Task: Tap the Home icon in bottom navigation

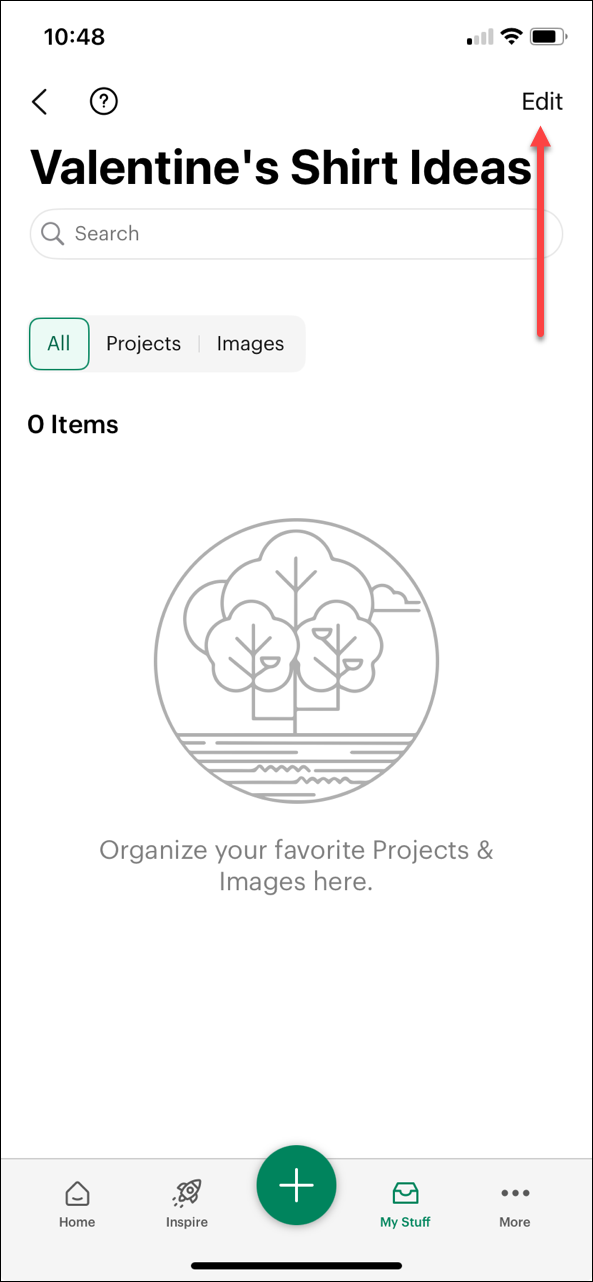Action: coord(77,1193)
